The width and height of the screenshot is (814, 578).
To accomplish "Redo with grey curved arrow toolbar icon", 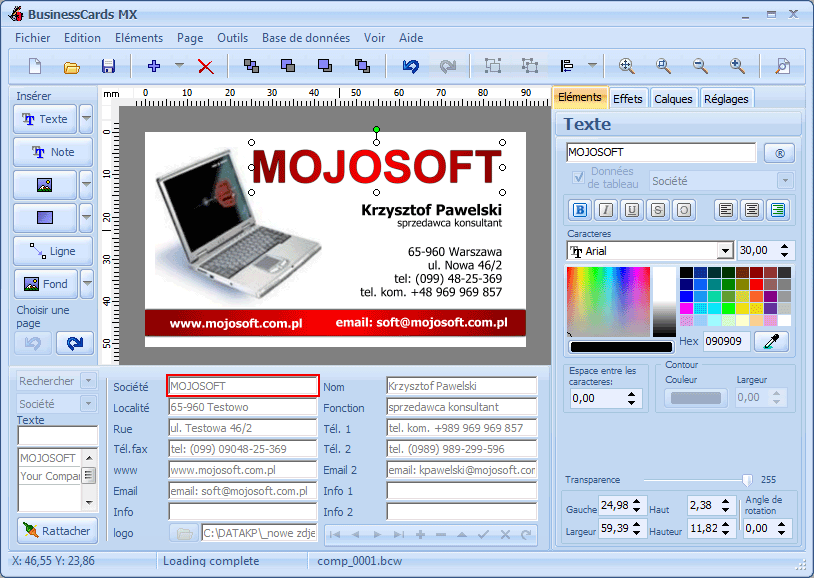I will pos(447,66).
